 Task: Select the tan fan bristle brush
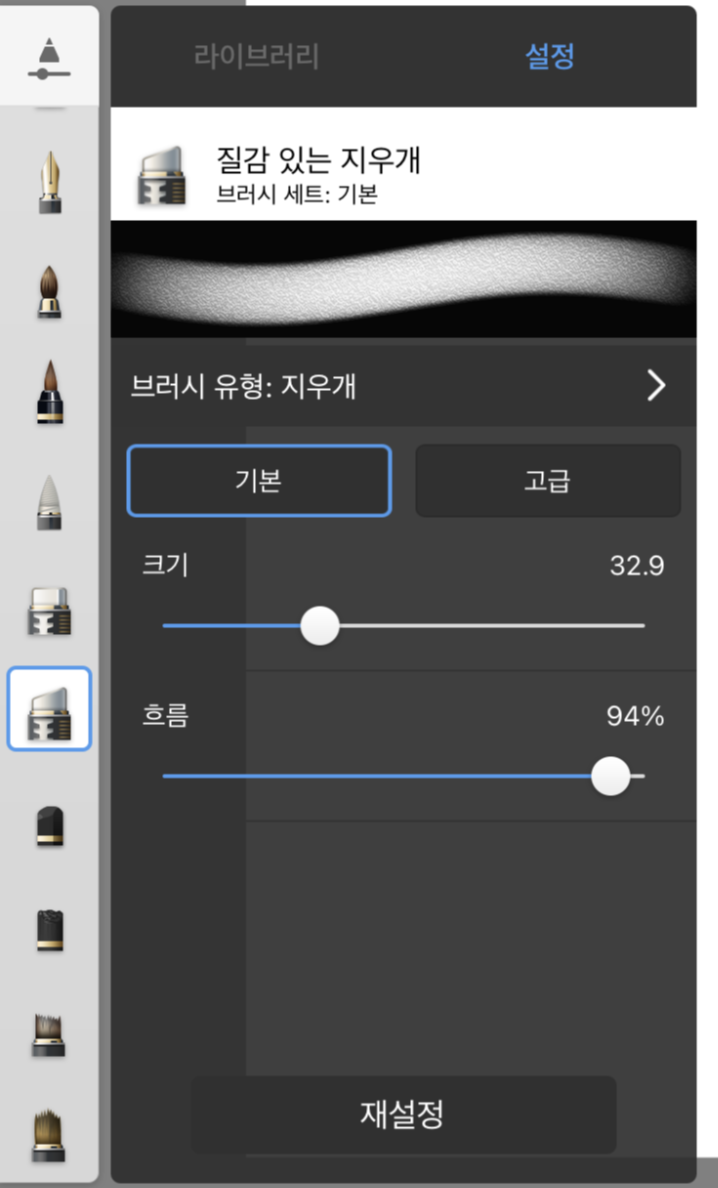(50, 1136)
